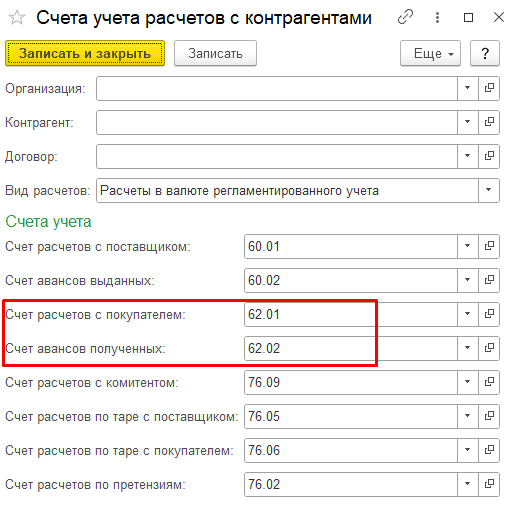Viewport: 511px width, 507px height.
Task: Select the 76.05 tare supplier field
Action: click(x=351, y=416)
